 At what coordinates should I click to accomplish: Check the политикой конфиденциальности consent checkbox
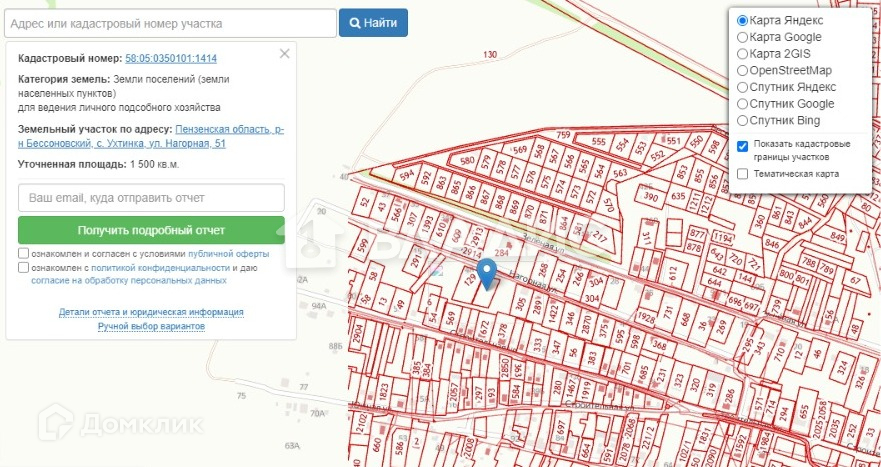[23, 267]
